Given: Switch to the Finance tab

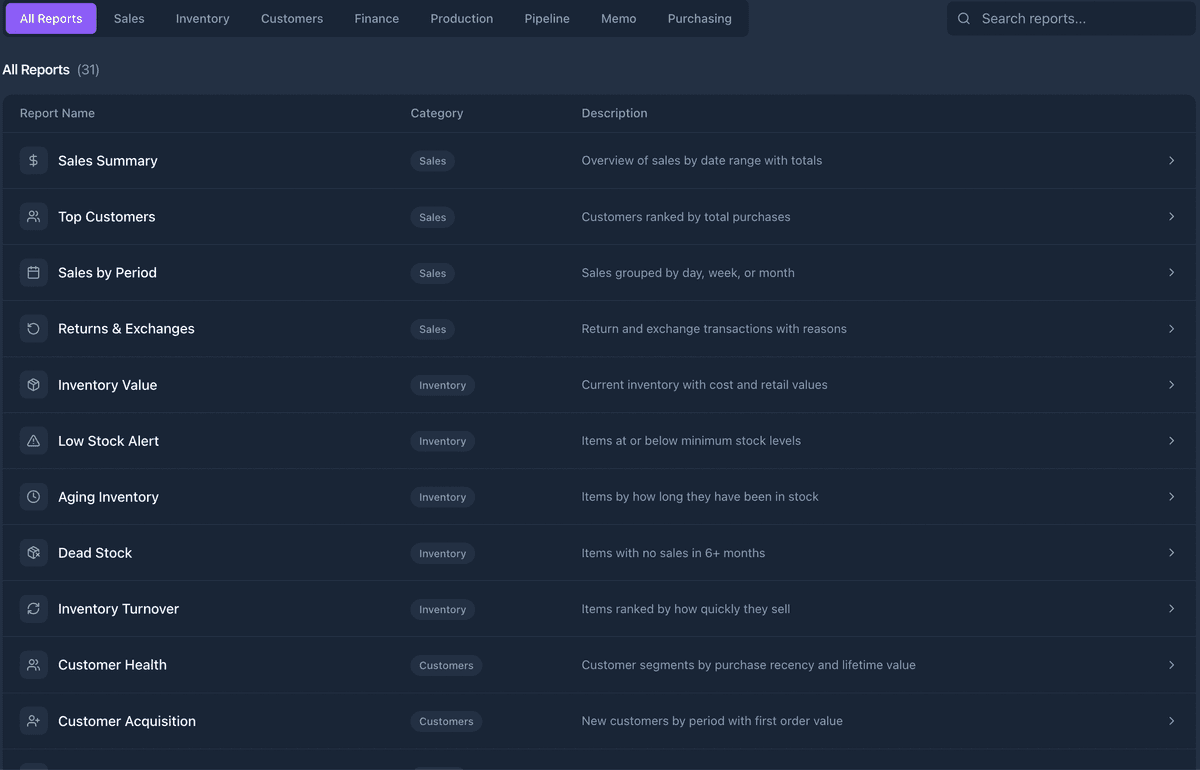Looking at the screenshot, I should [376, 18].
